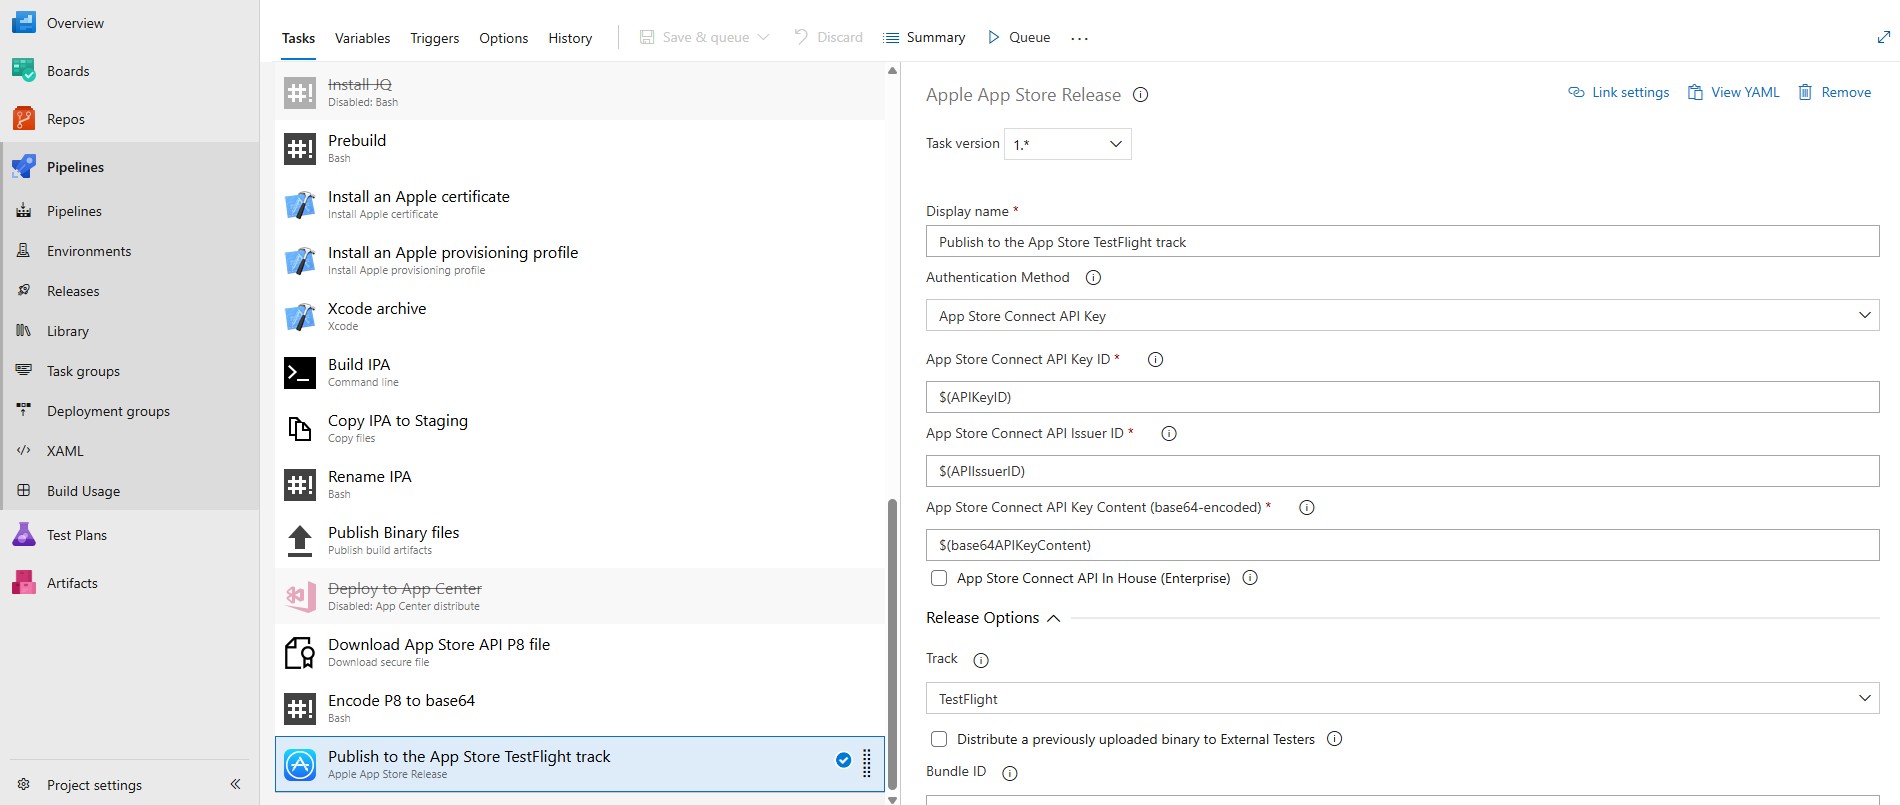Show info for Bundle ID

point(1010,773)
